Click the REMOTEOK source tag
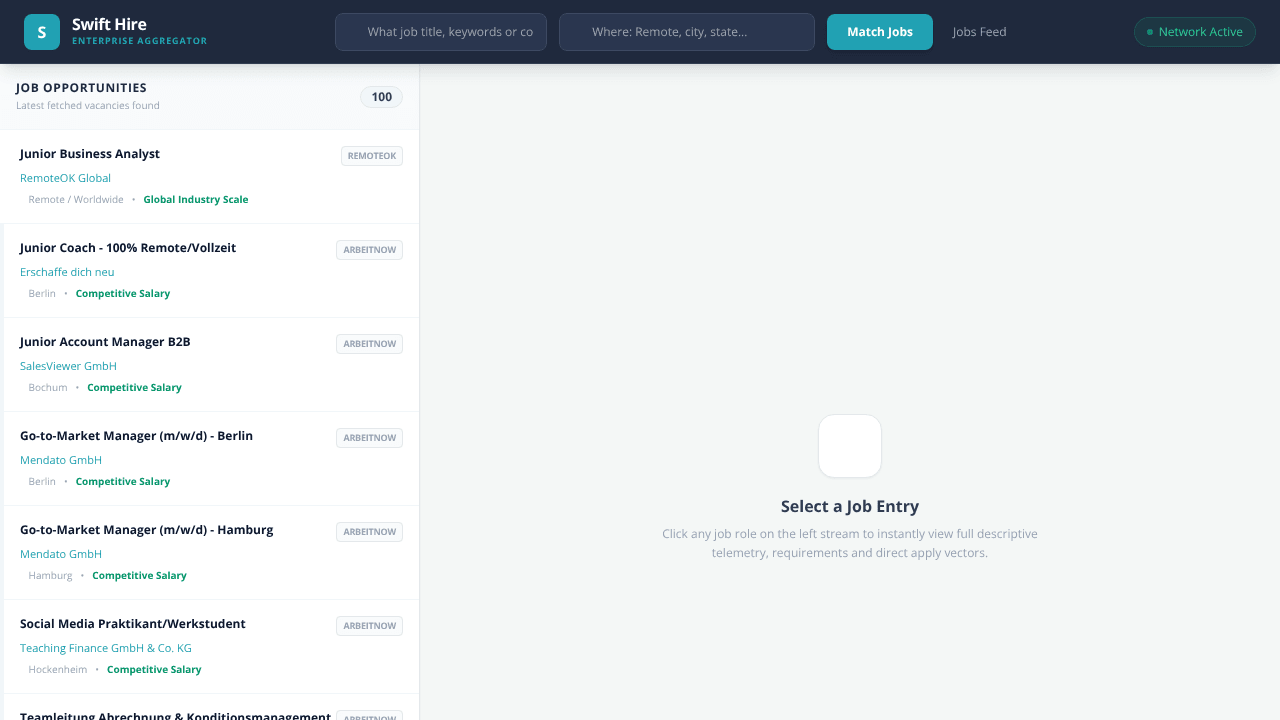Viewport: 1280px width, 720px height. (372, 156)
